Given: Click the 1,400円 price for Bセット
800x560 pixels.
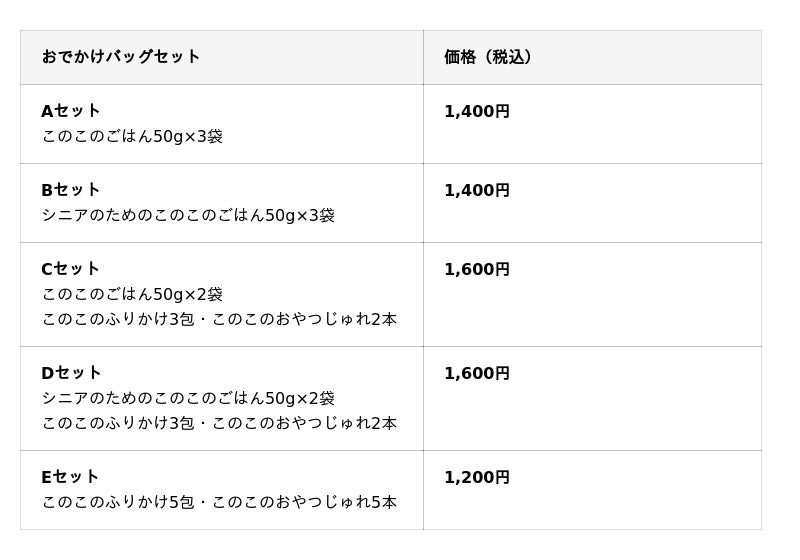Looking at the screenshot, I should click(477, 191).
